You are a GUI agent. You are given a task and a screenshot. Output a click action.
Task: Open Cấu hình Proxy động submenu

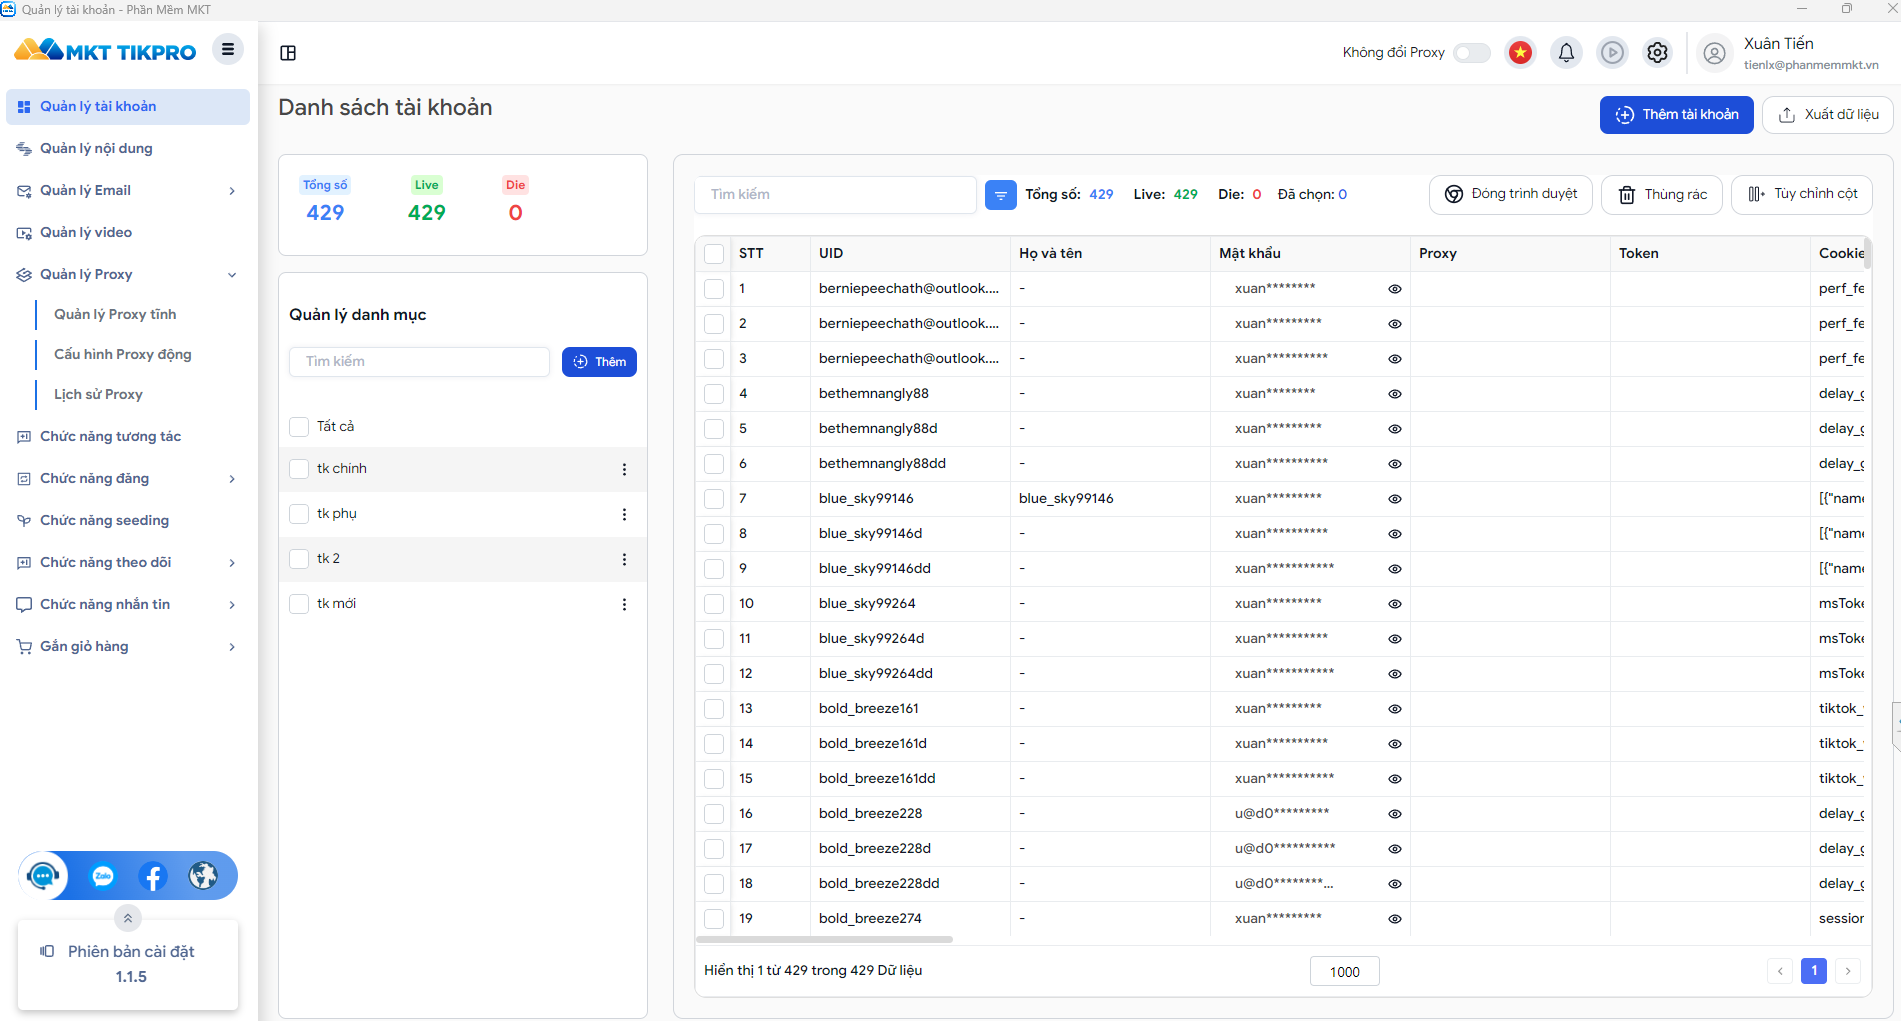tap(123, 355)
